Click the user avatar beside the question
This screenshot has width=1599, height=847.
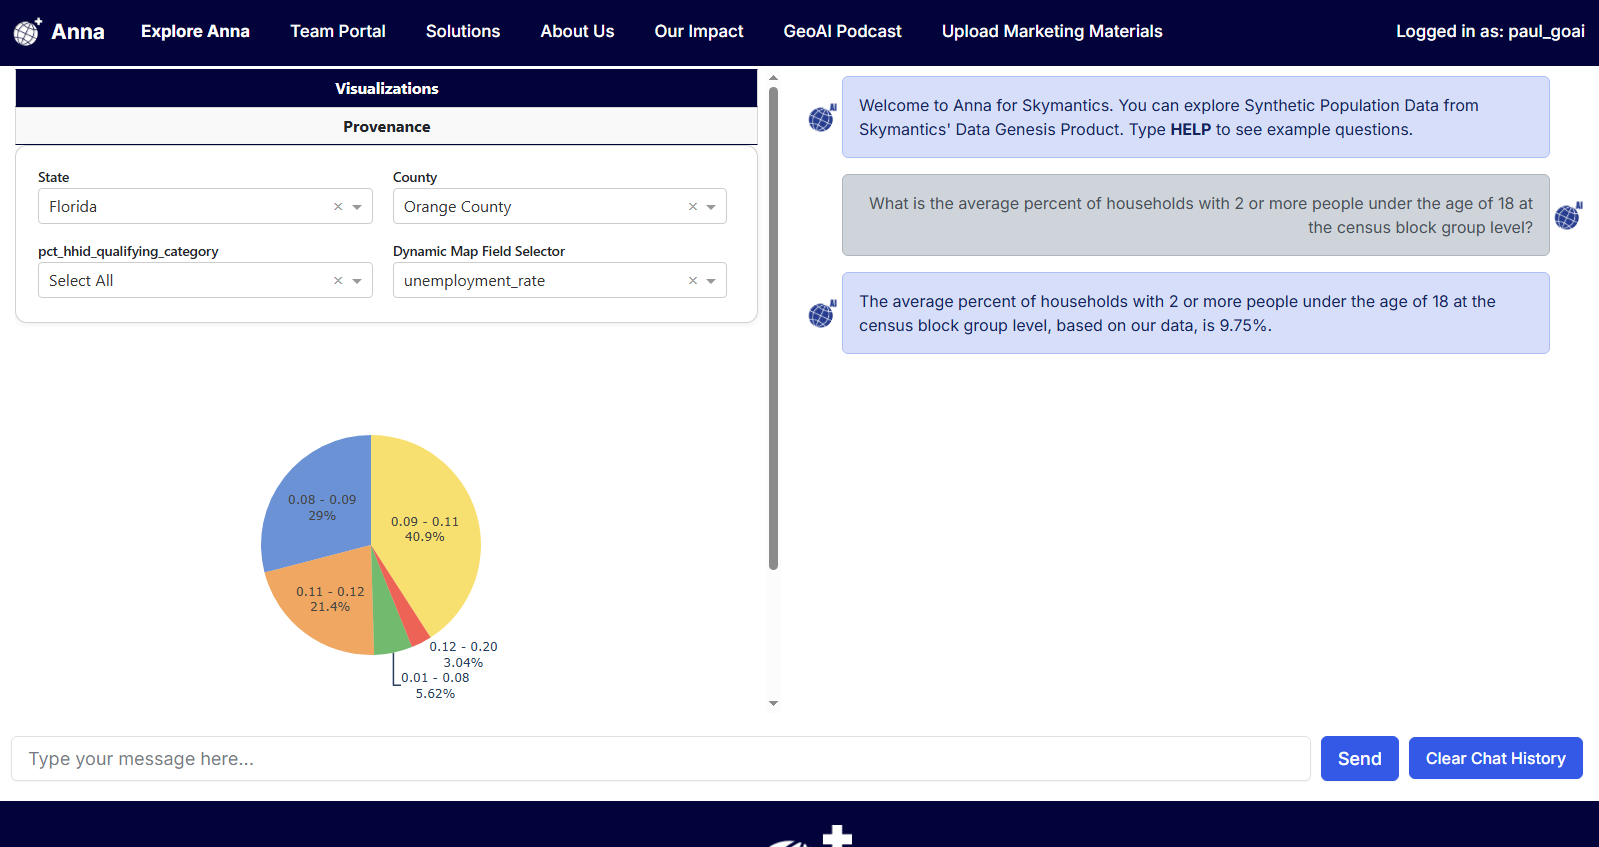coord(1568,216)
